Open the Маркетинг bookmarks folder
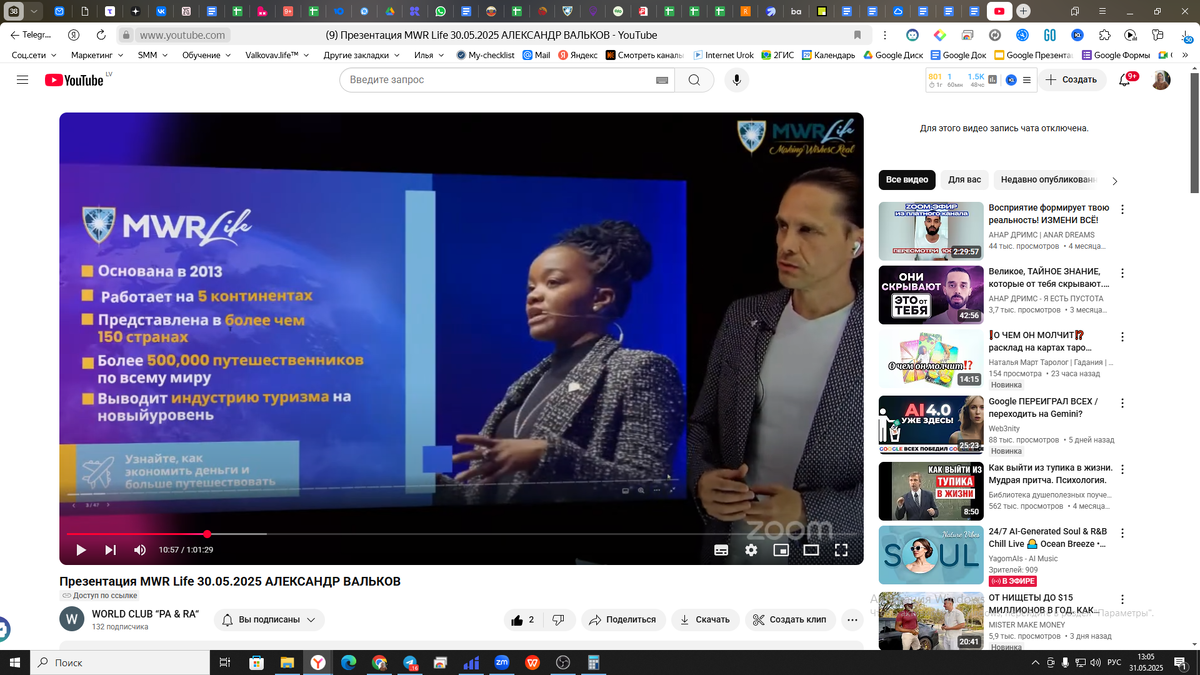 (96, 55)
